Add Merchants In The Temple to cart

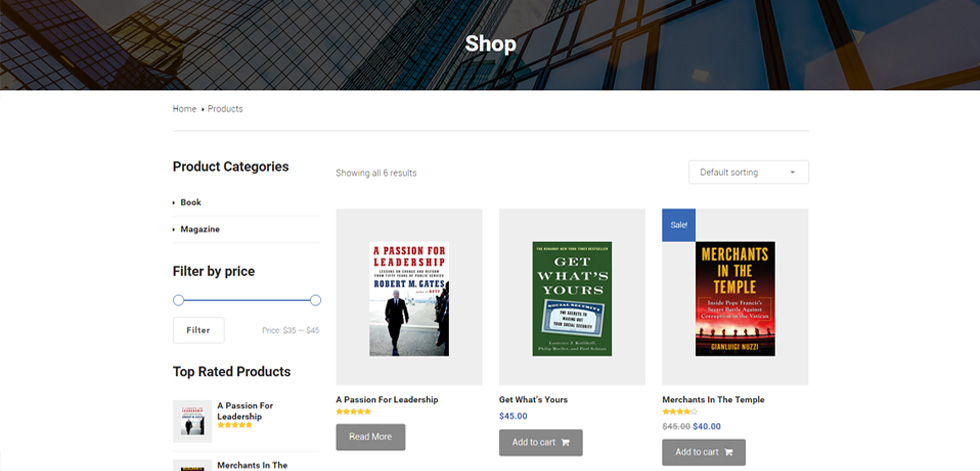(704, 452)
